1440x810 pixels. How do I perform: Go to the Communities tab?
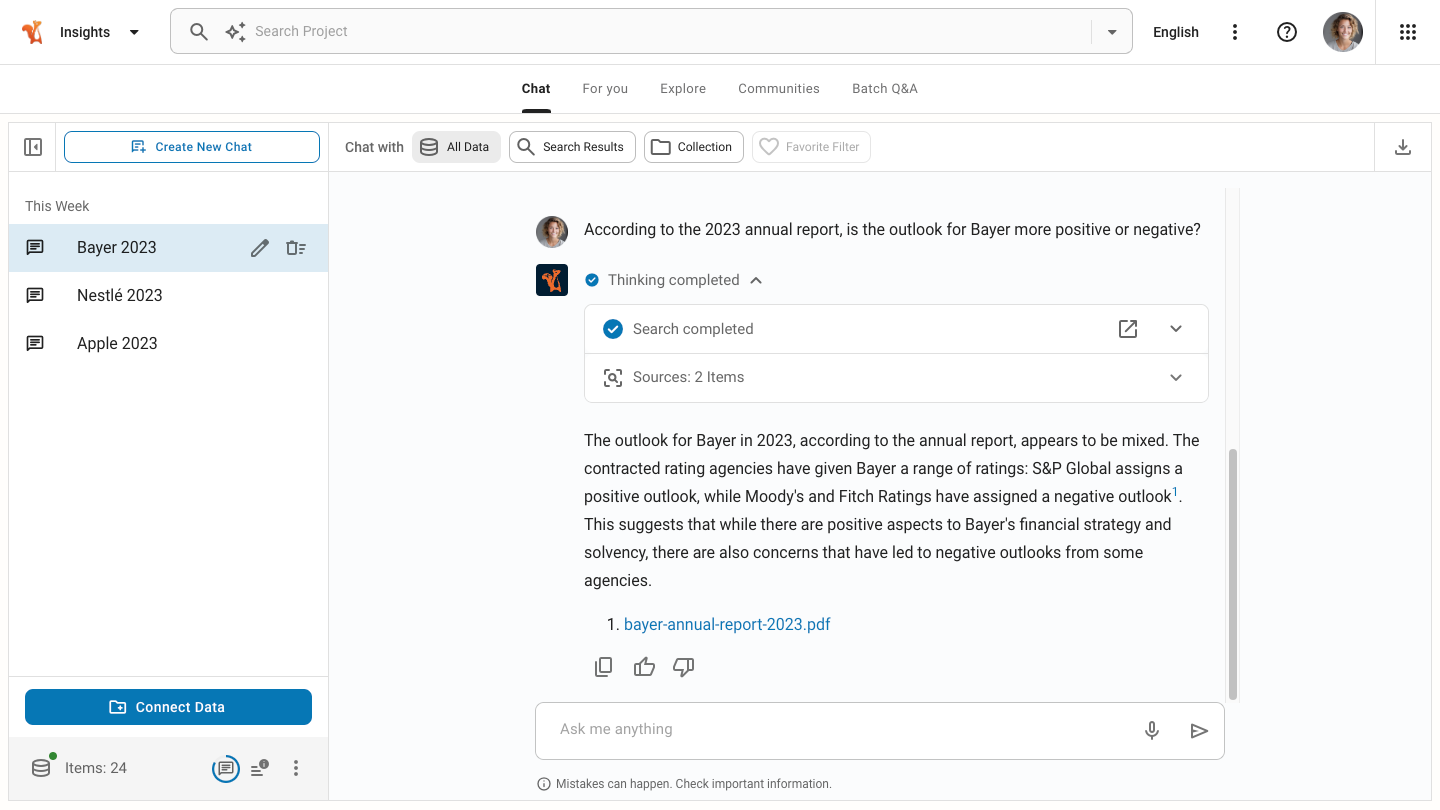click(779, 89)
